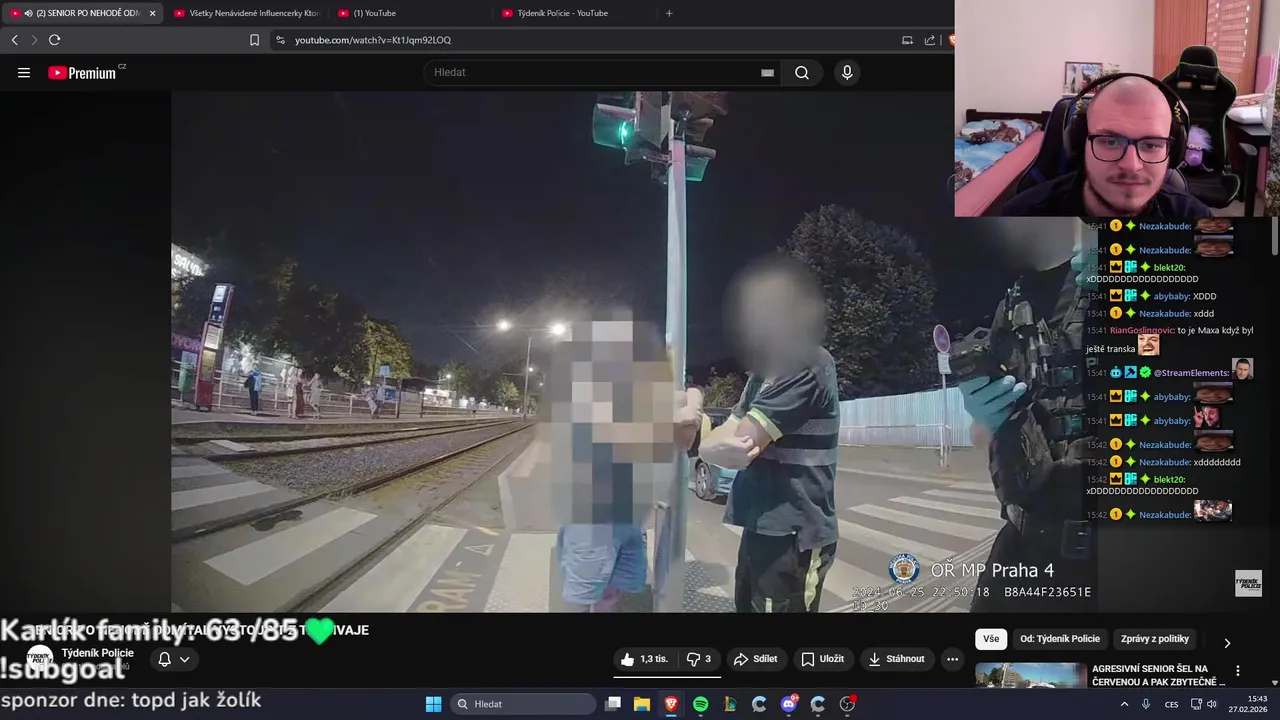This screenshot has height=720, width=1280.
Task: Click the Sdílet share button
Action: tap(755, 659)
